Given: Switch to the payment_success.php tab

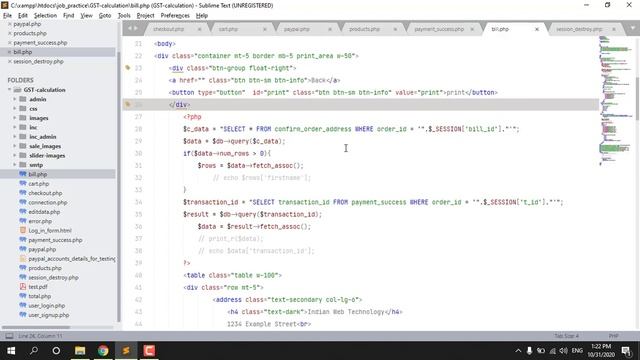Looking at the screenshot, I should coord(439,29).
